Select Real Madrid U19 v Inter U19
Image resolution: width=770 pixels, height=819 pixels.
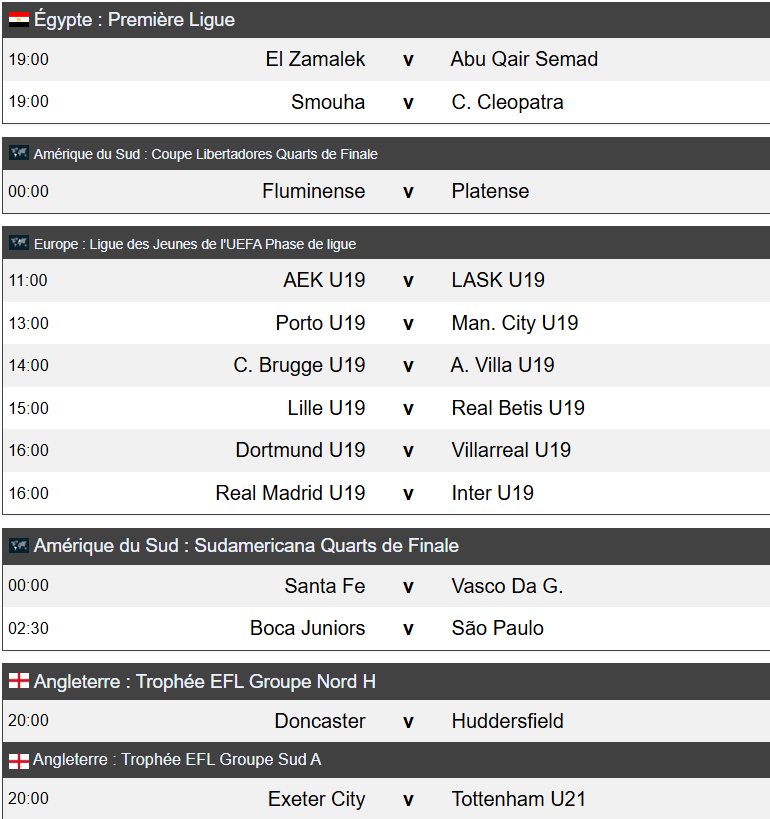click(x=386, y=493)
